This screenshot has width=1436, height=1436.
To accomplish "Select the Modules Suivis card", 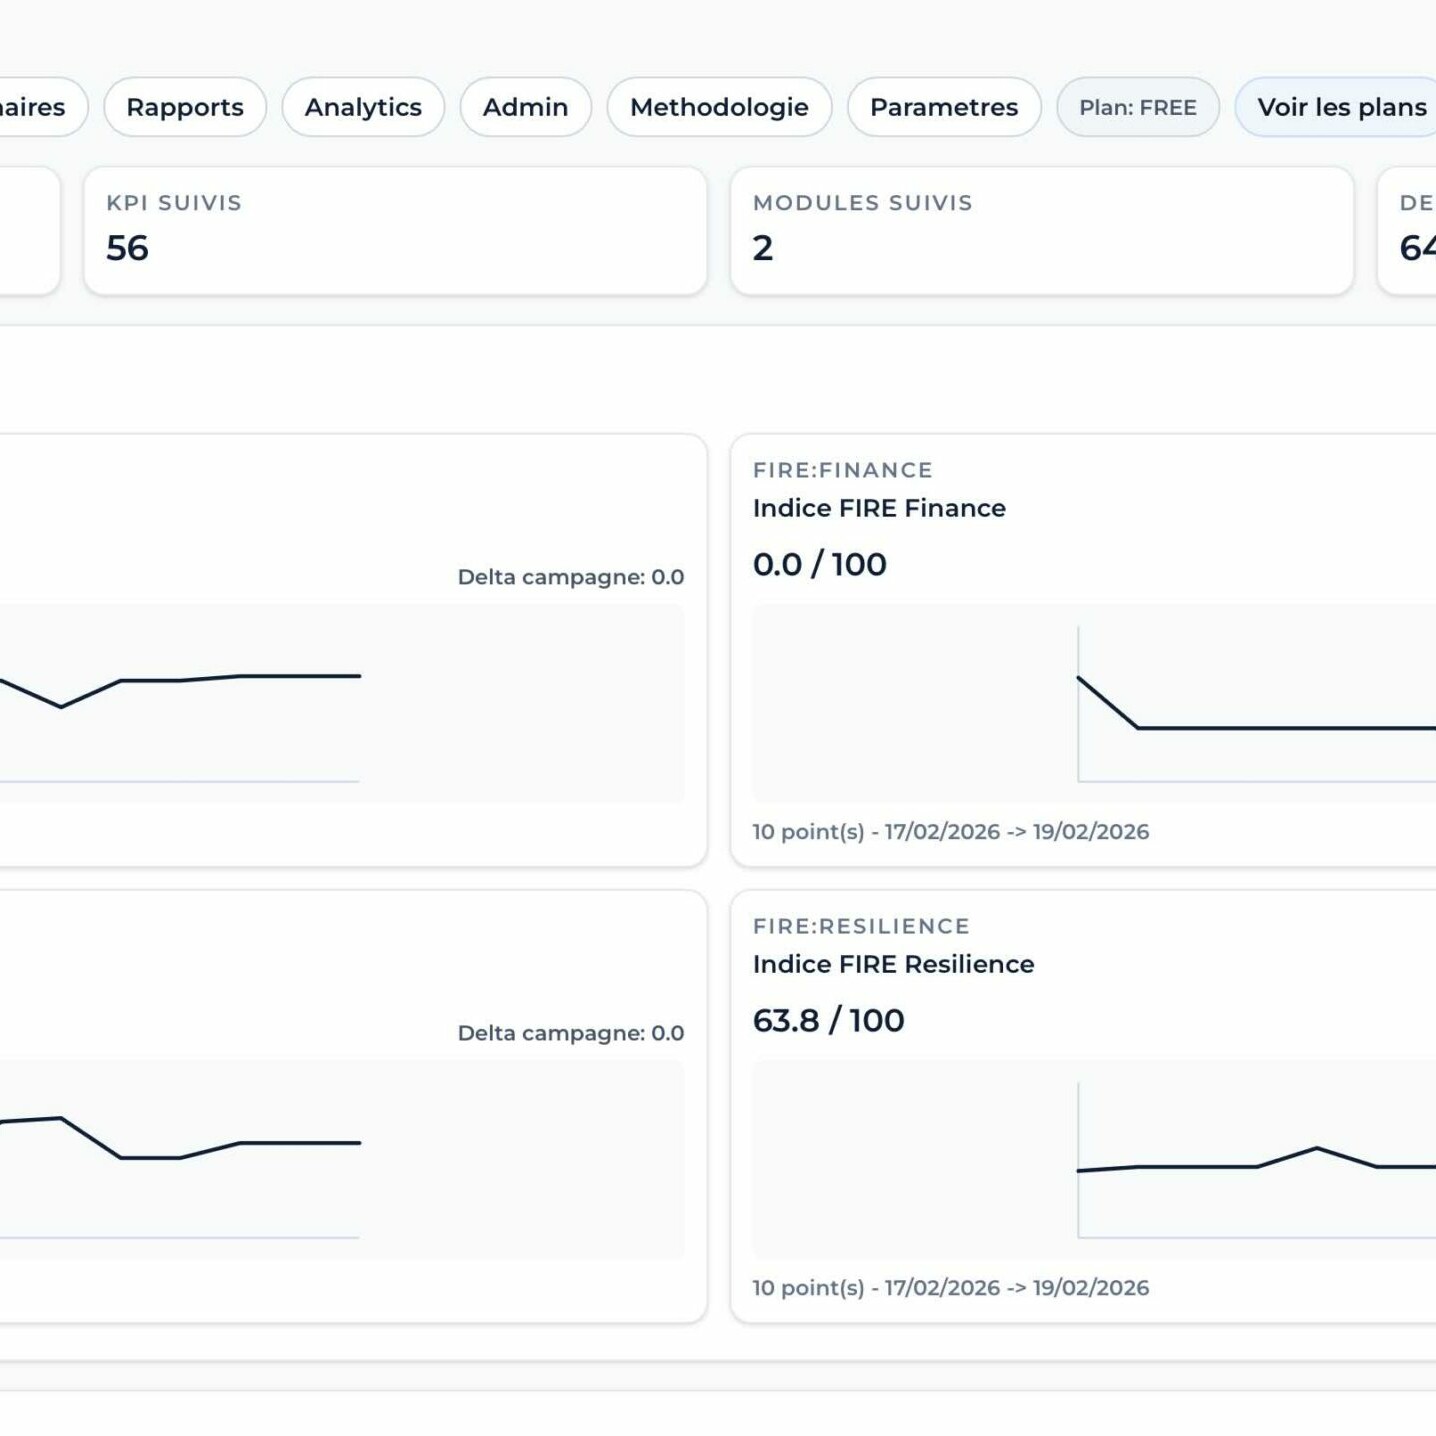I will click(1041, 230).
